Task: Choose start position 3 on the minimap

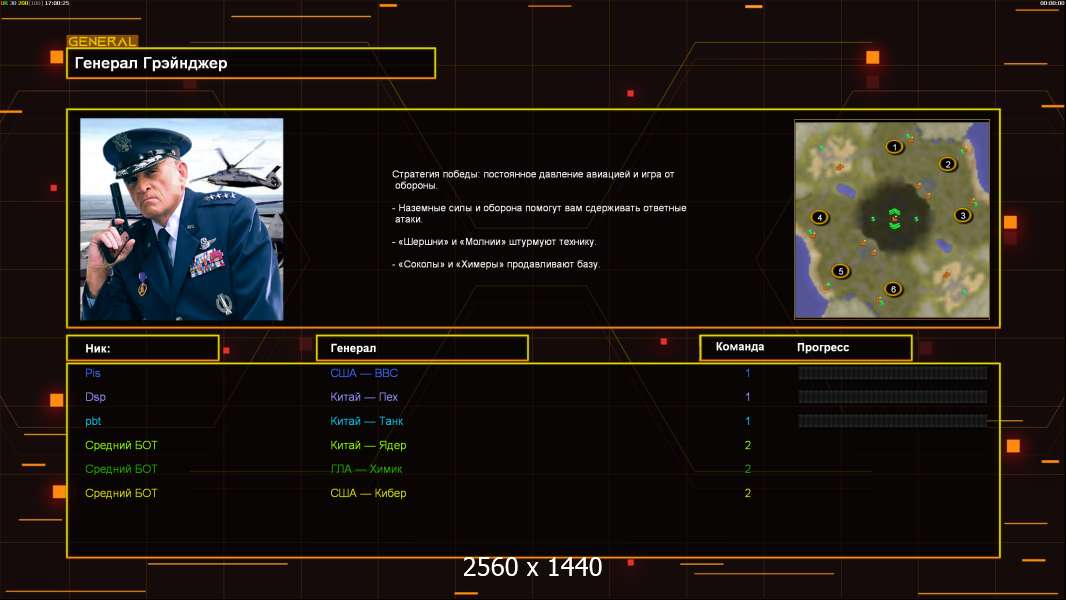Action: [x=963, y=215]
